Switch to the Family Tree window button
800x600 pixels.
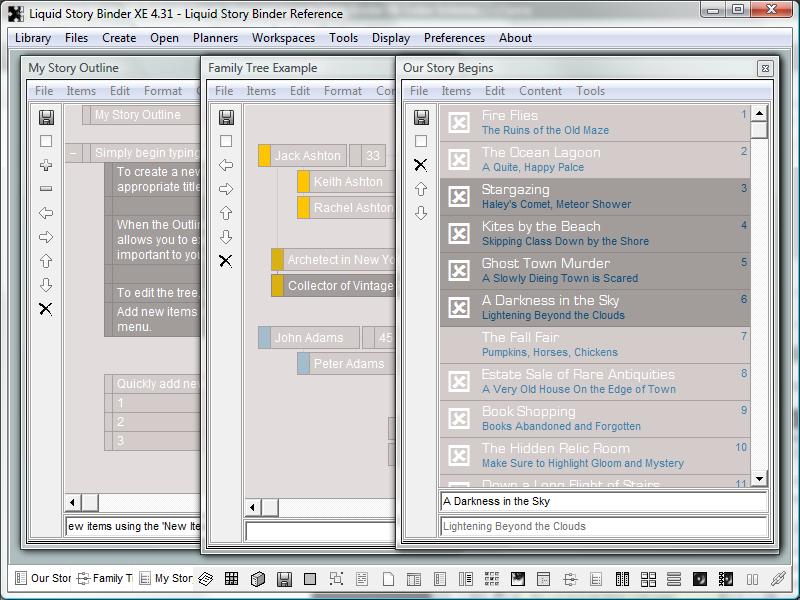(x=105, y=578)
